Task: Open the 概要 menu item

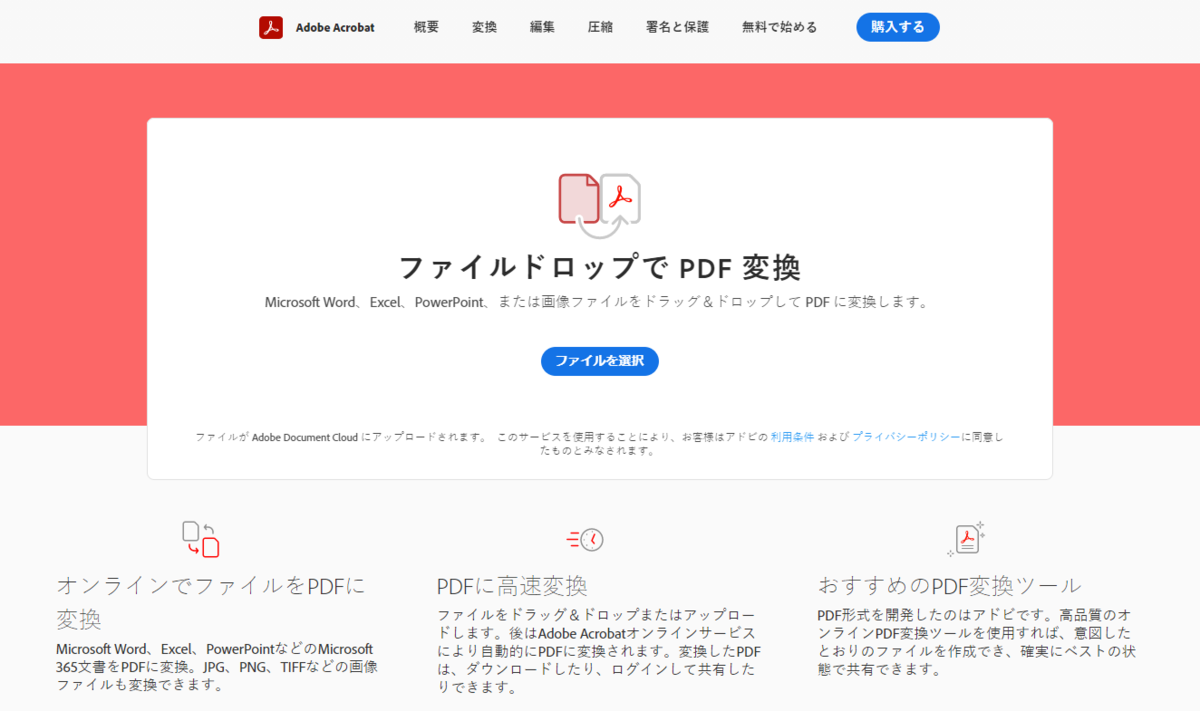Action: coord(426,27)
